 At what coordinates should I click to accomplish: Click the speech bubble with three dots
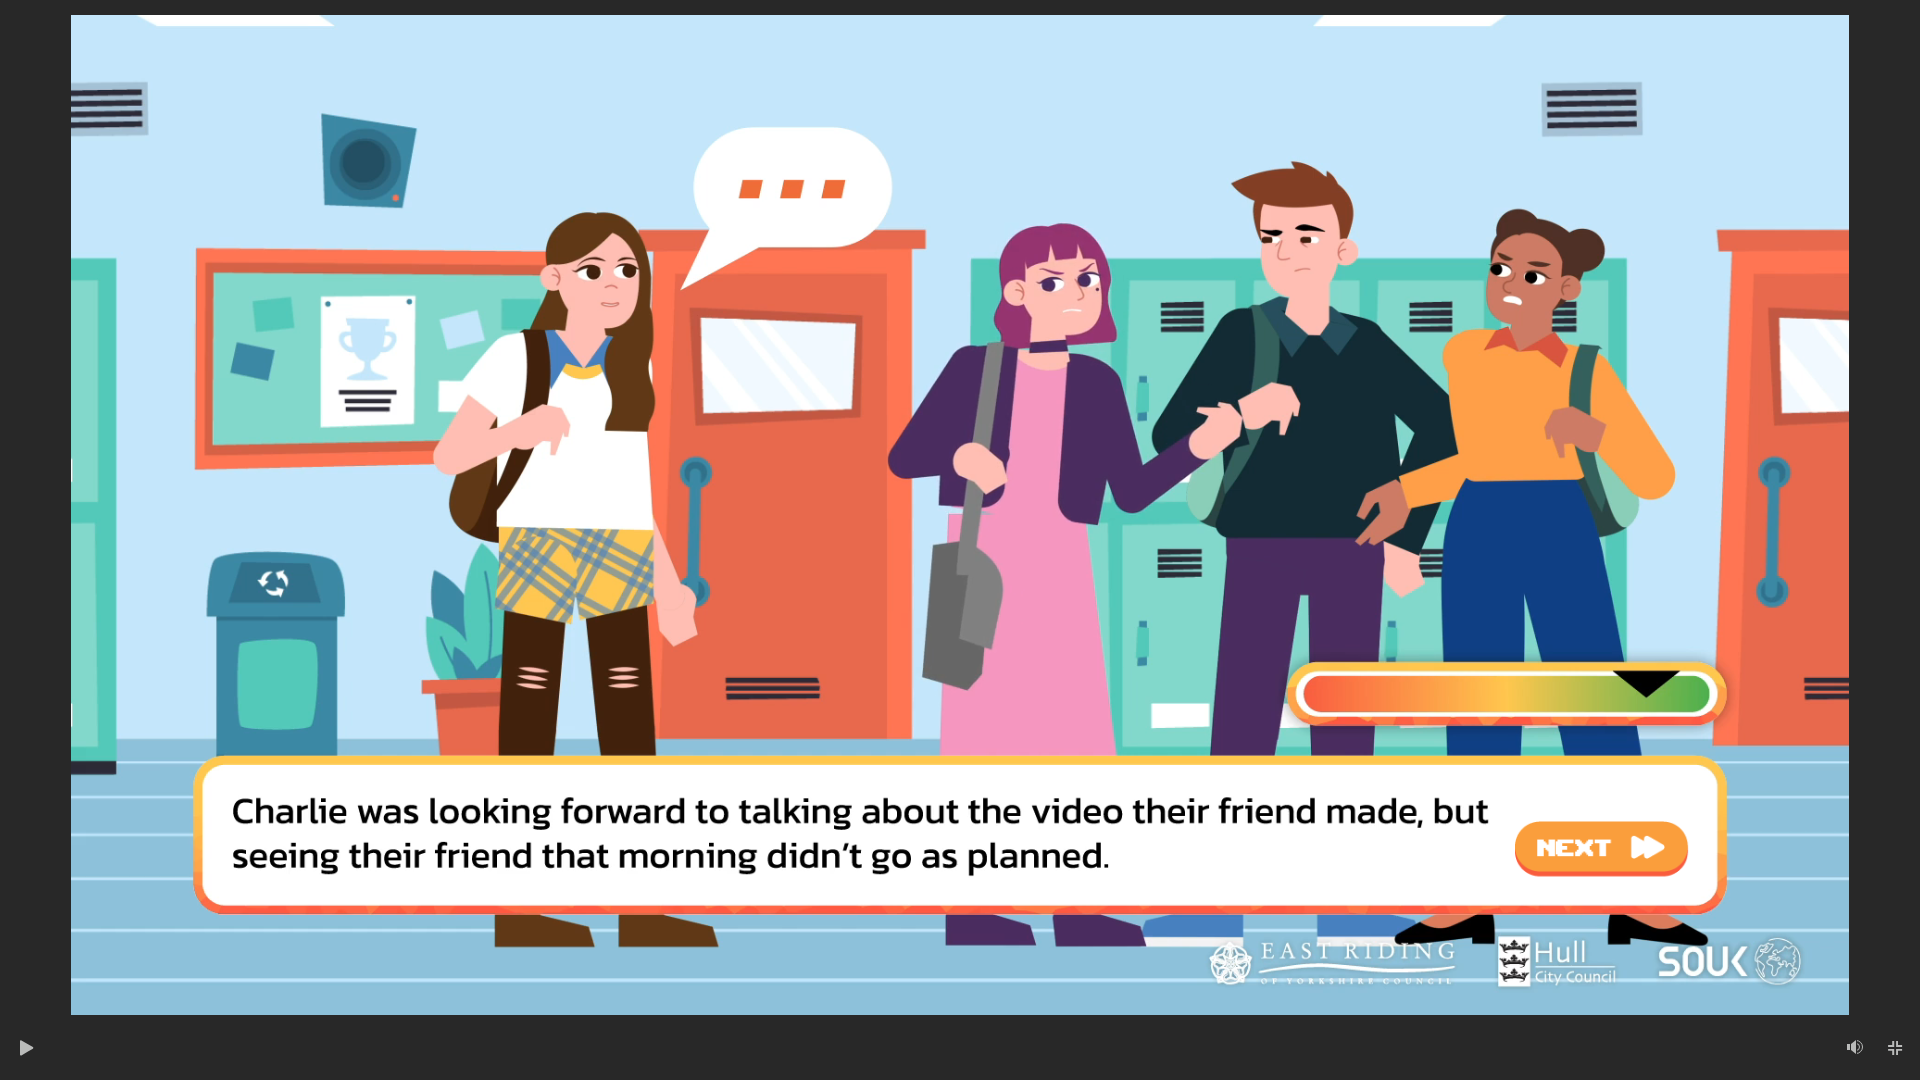(790, 190)
